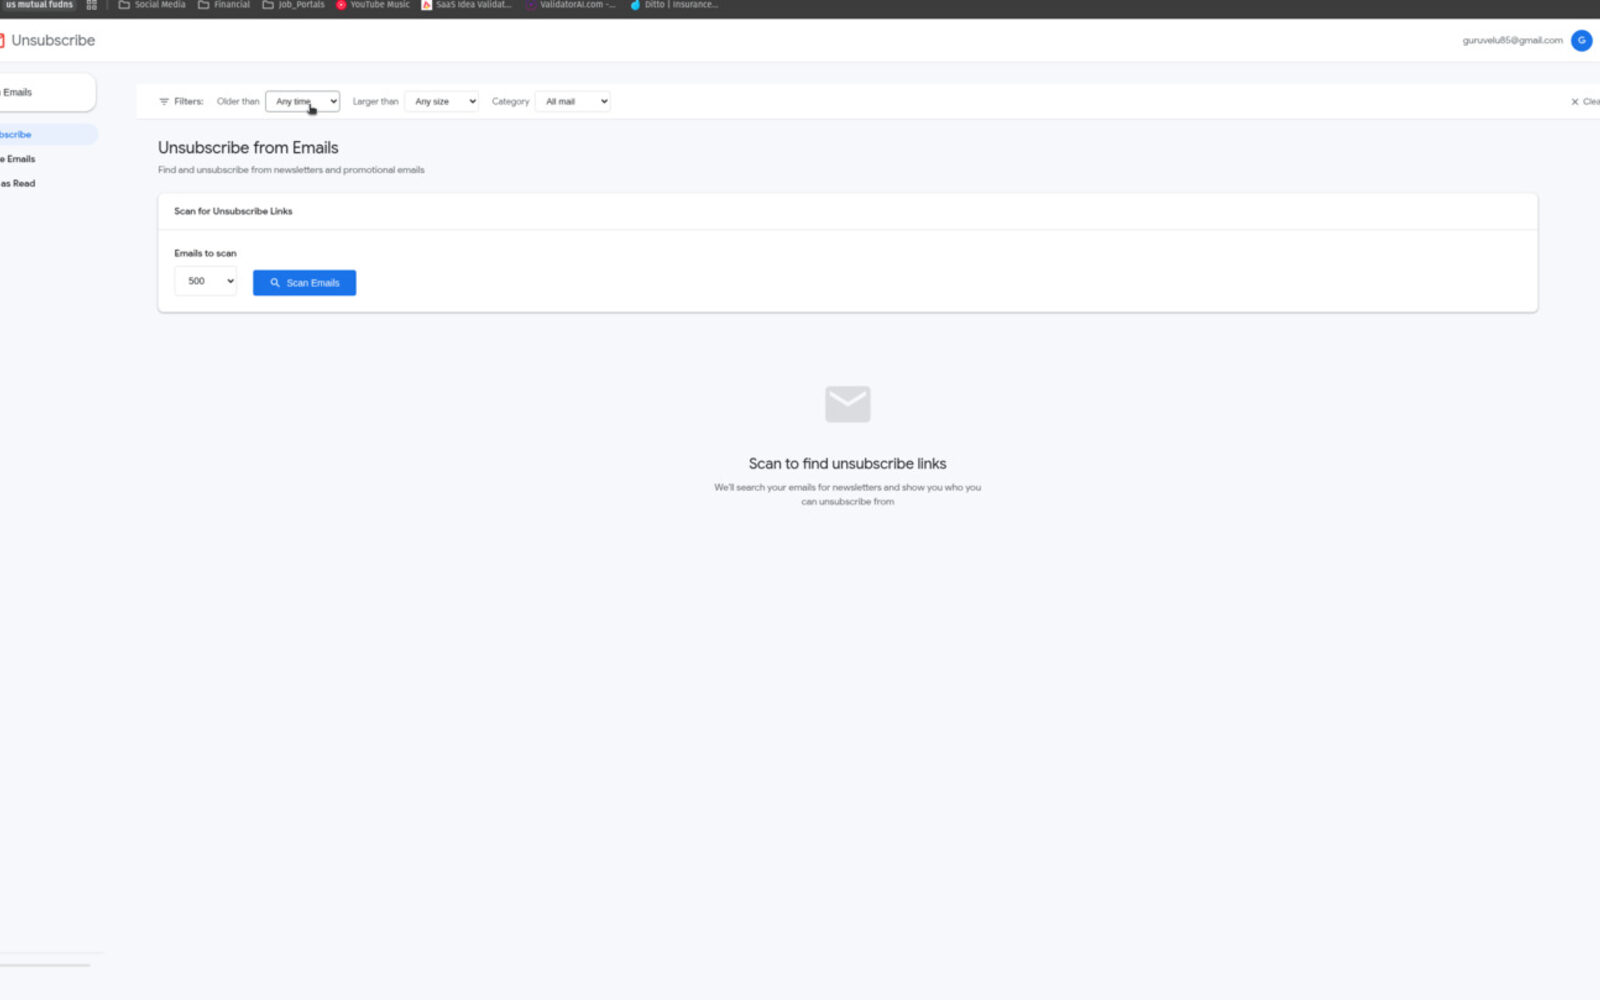Click the 'Category' filter label
This screenshot has height=1000, width=1600.
510,101
